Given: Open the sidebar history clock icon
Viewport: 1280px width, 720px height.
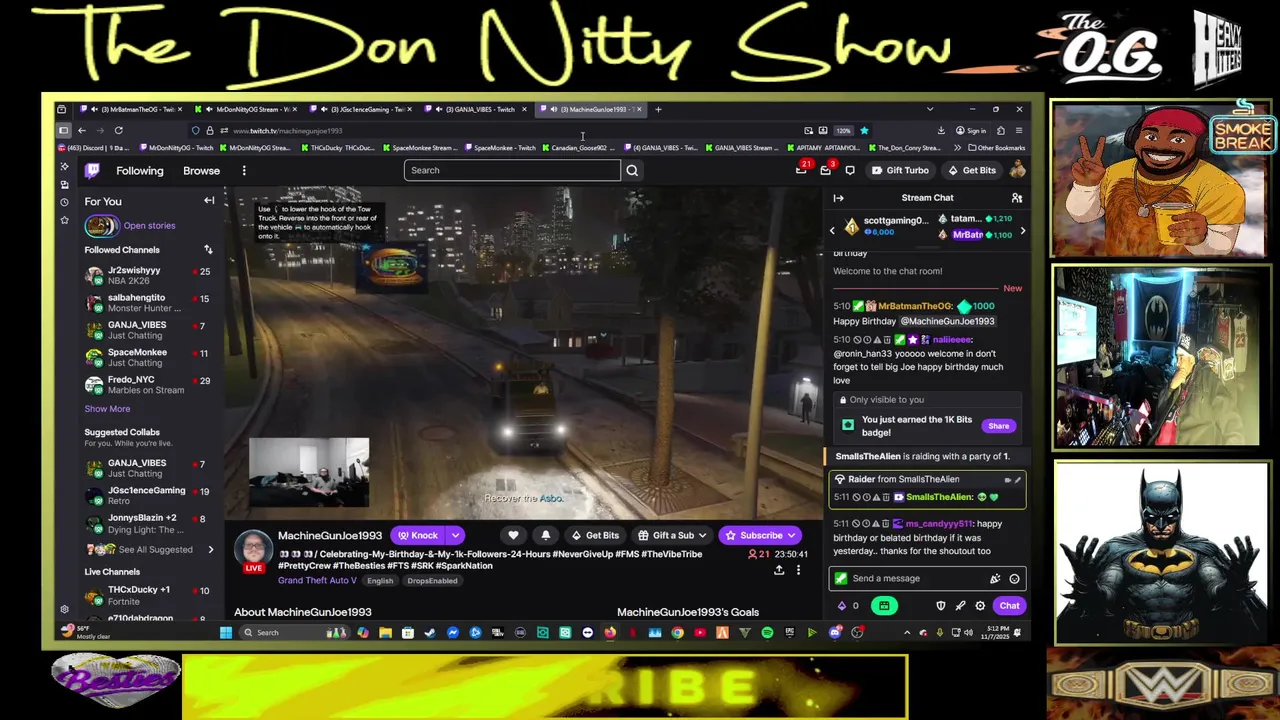Looking at the screenshot, I should [64, 202].
